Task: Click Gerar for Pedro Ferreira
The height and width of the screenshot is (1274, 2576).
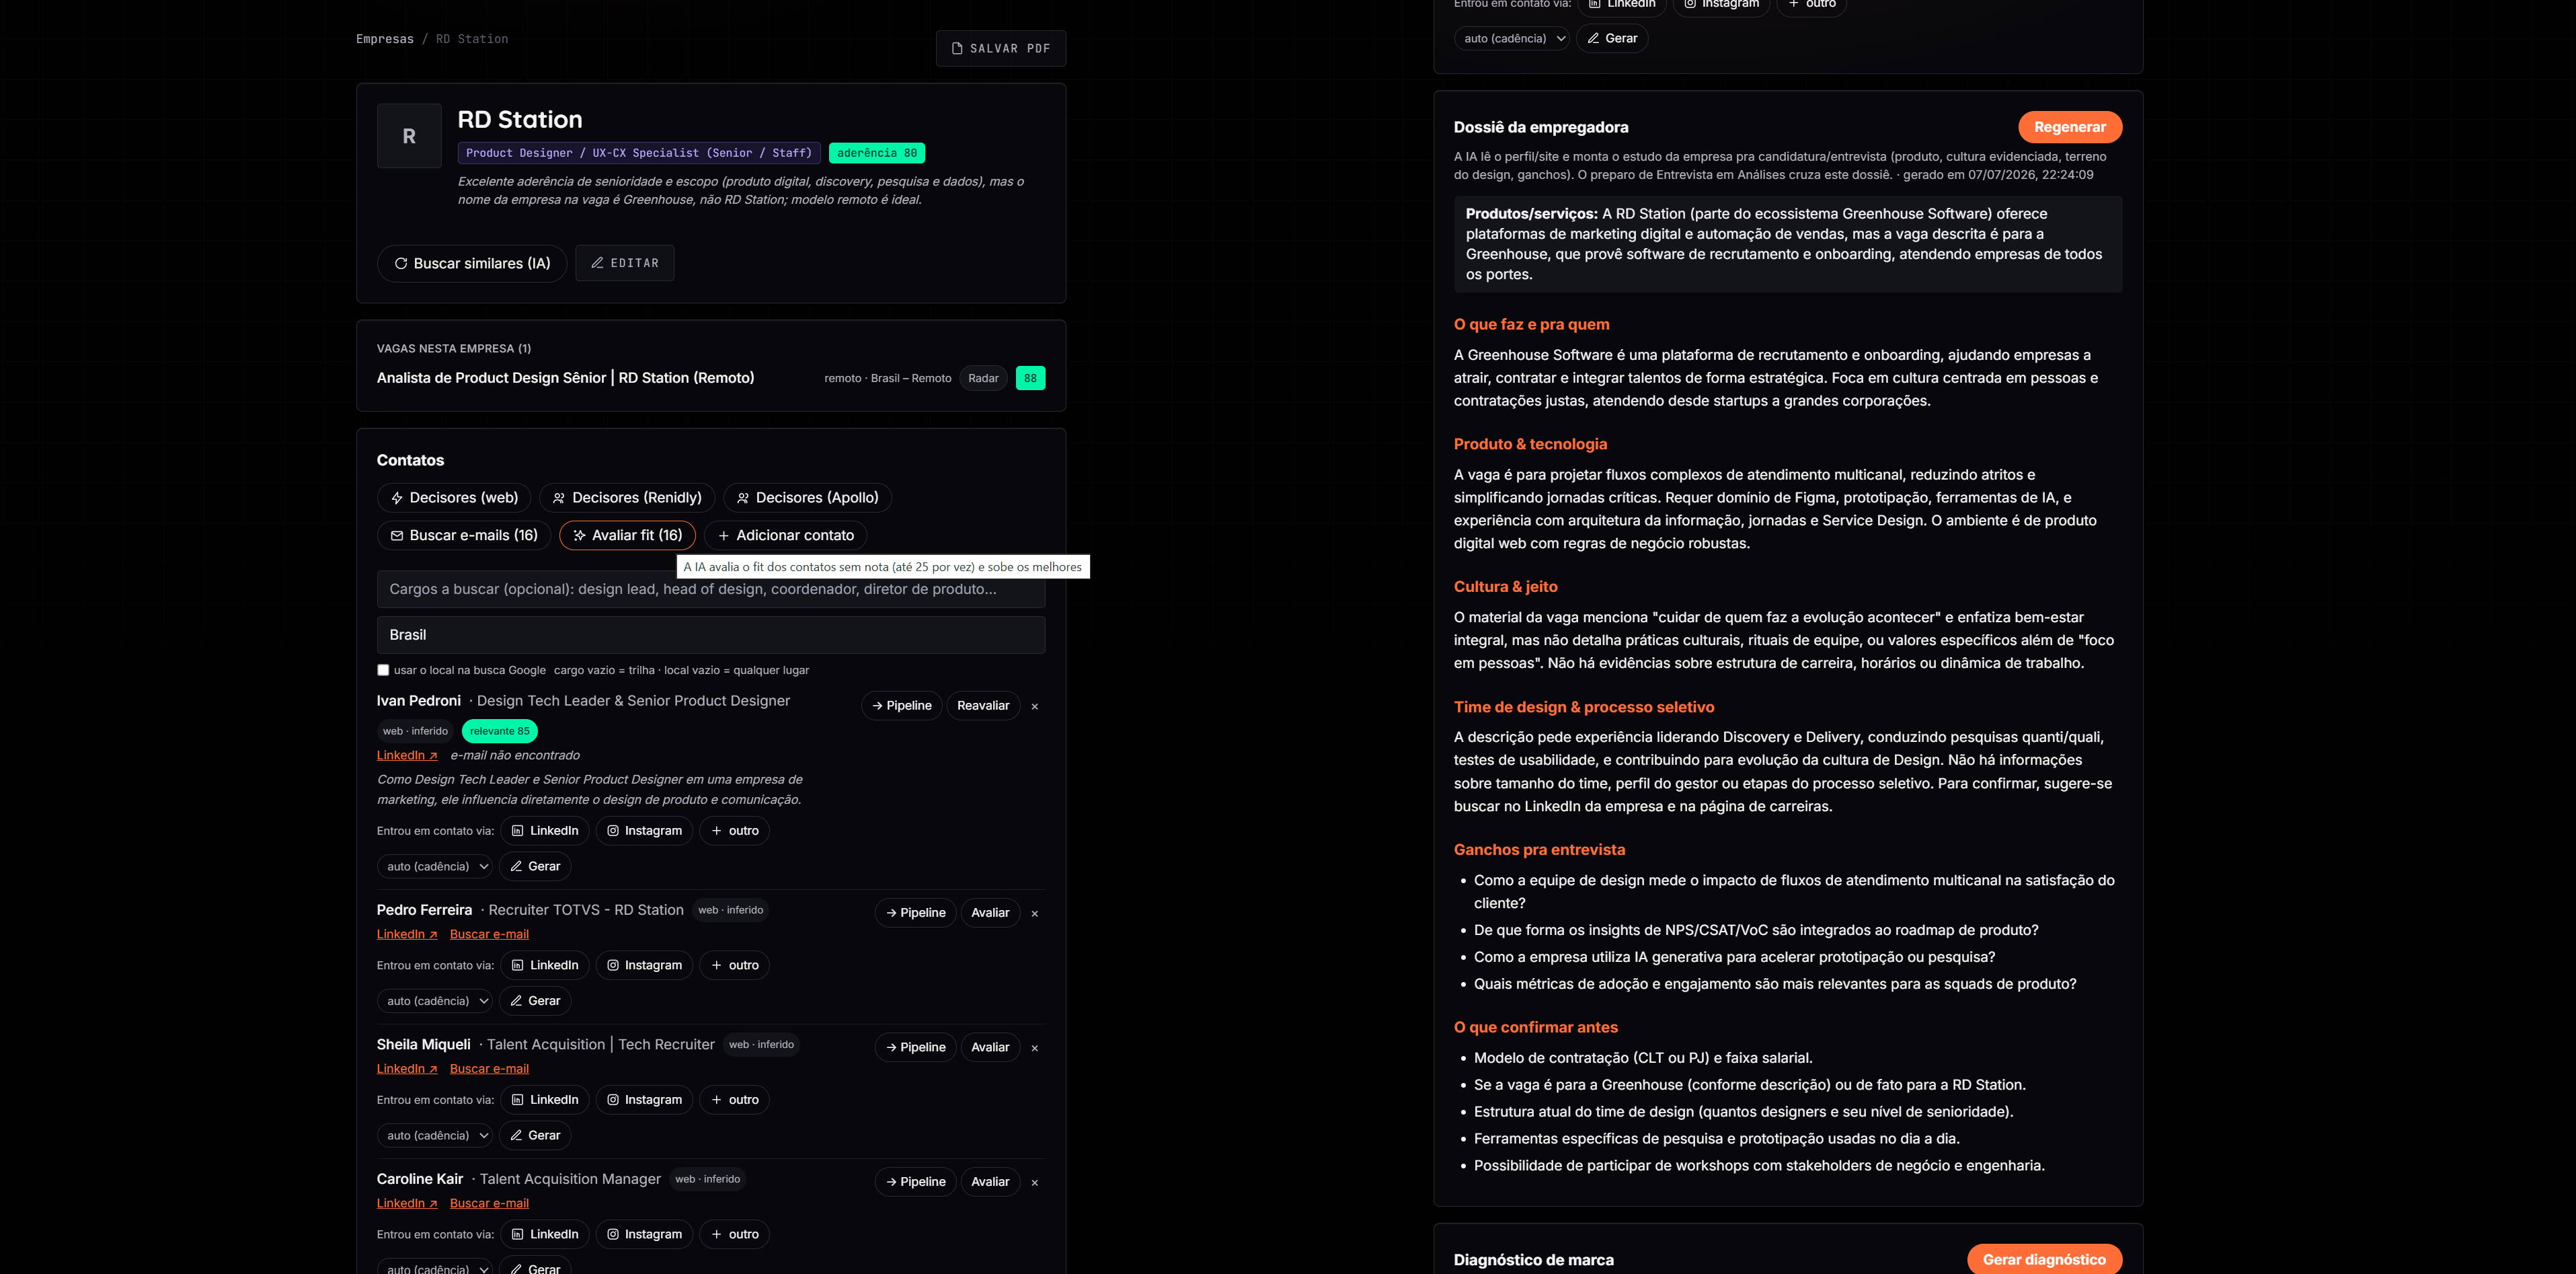Action: pos(535,1001)
